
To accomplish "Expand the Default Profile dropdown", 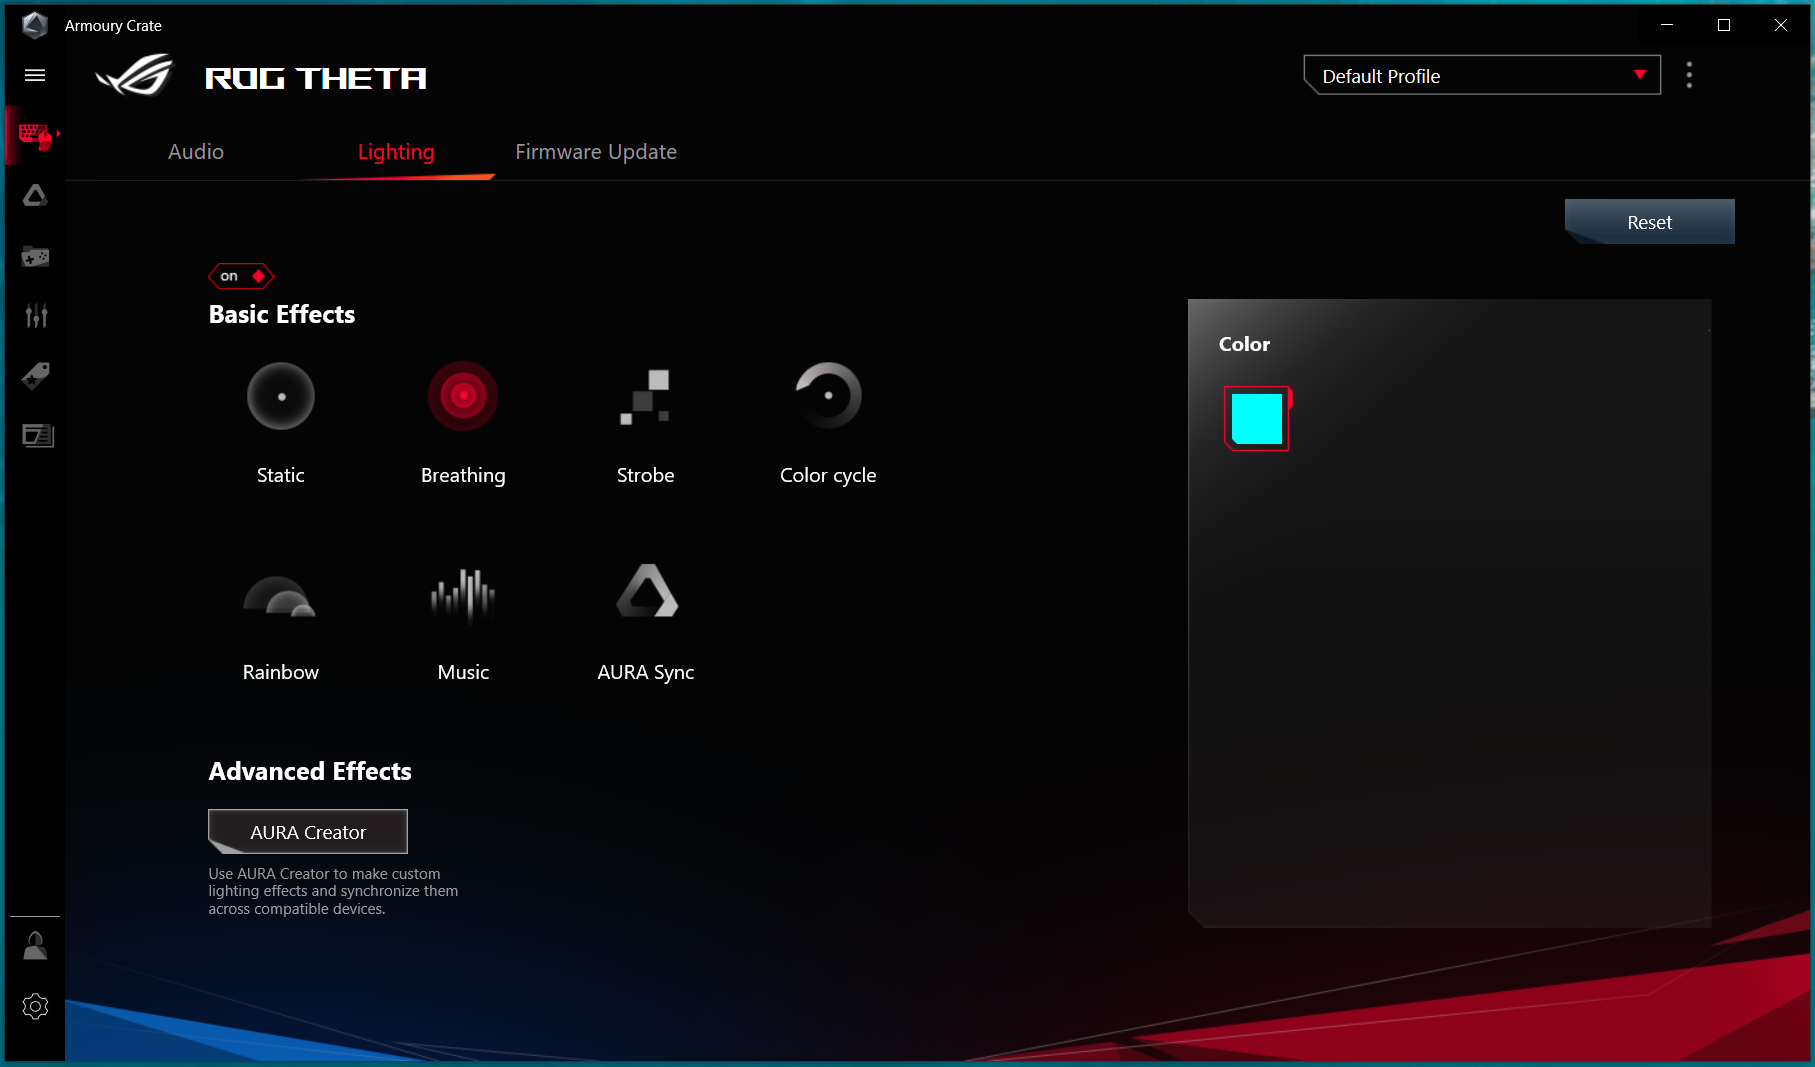I will [x=1482, y=76].
